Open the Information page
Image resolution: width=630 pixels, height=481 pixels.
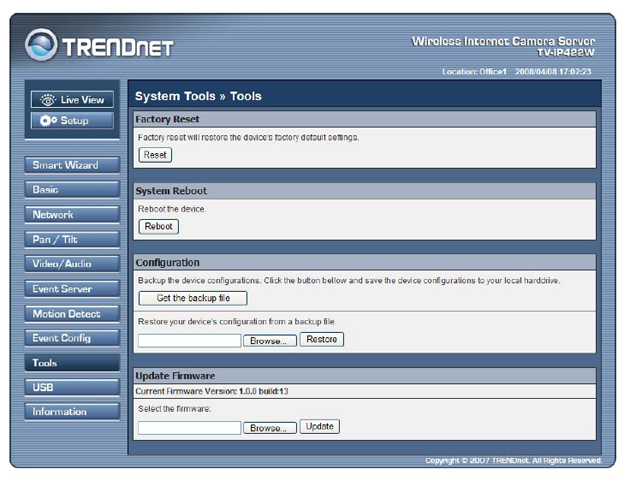72,412
